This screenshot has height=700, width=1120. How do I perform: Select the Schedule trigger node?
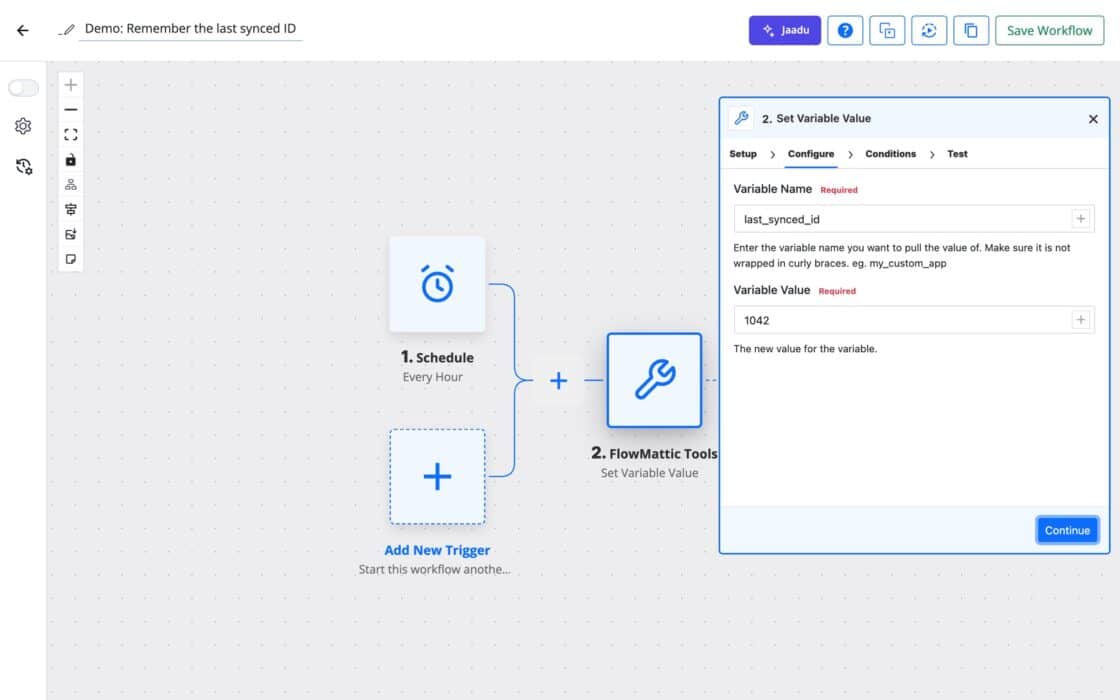(437, 284)
